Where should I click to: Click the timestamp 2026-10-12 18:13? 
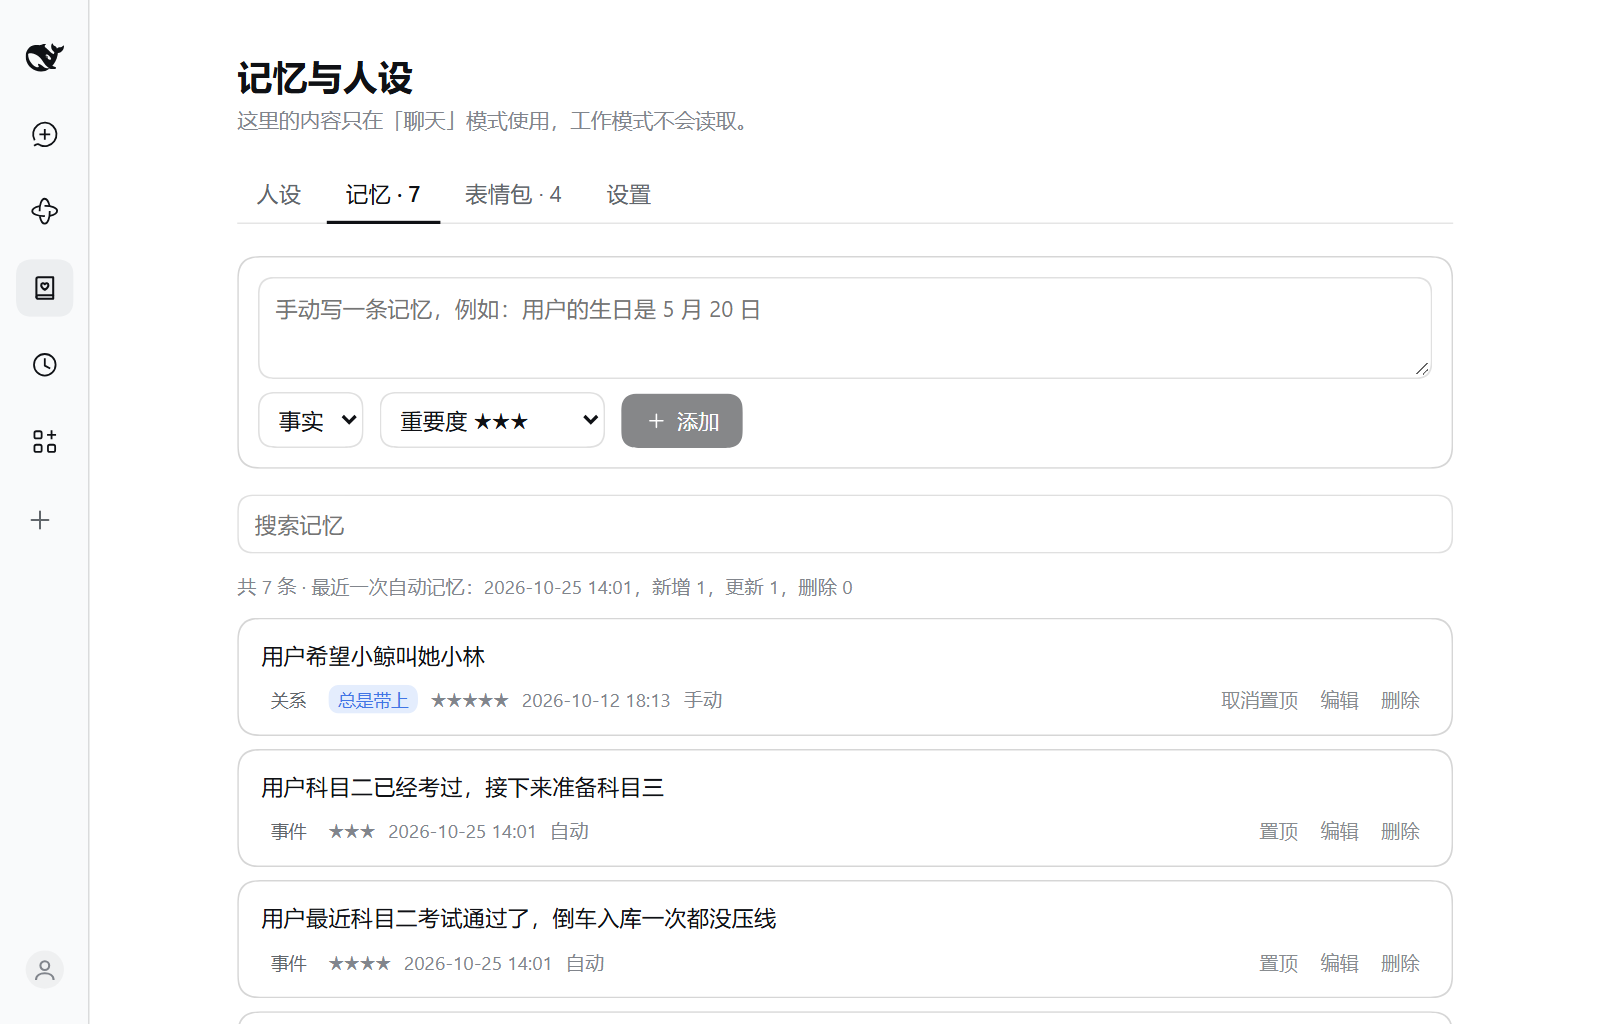[596, 701]
